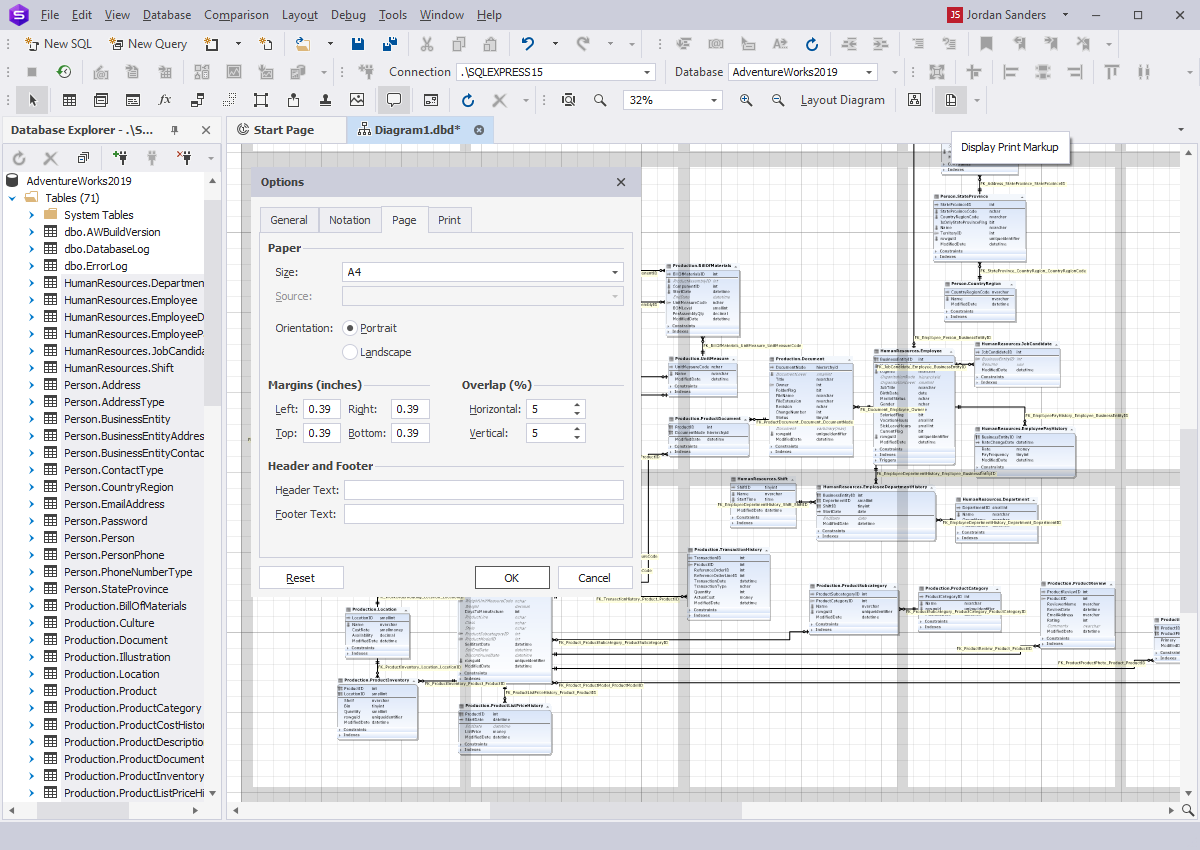Switch to the General tab in Options
This screenshot has width=1200, height=850.
(x=289, y=220)
